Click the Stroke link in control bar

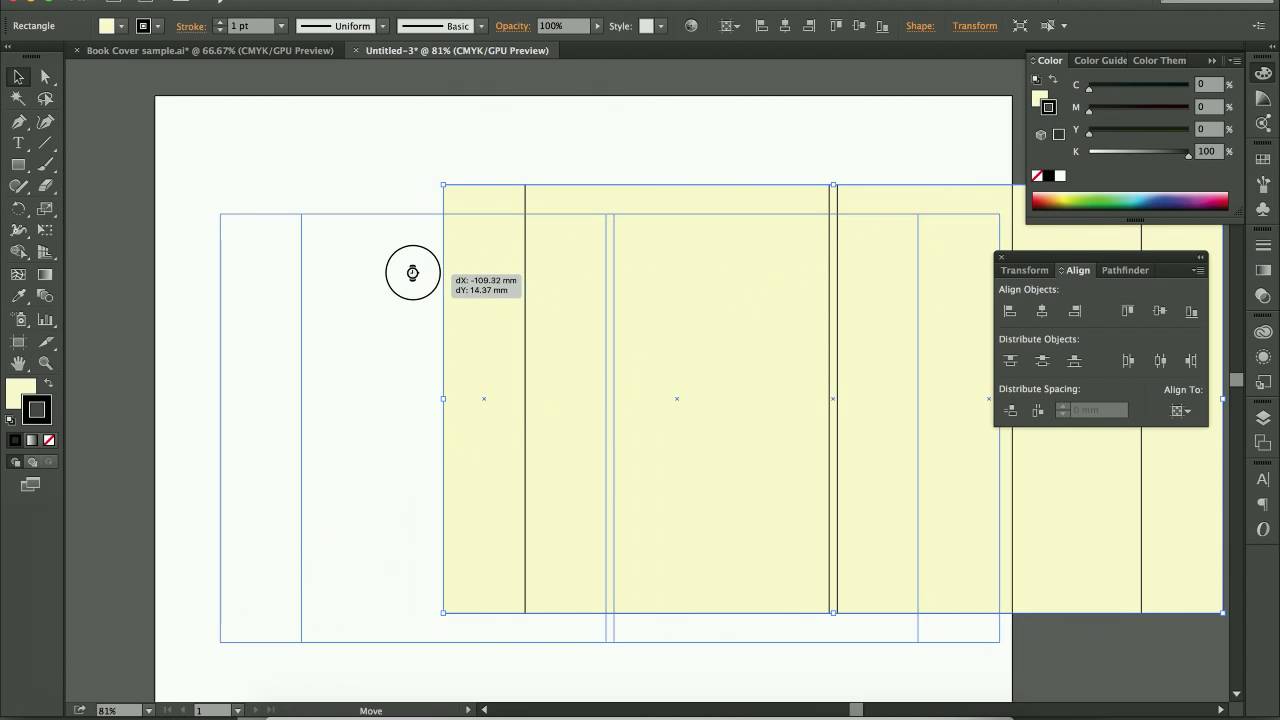coord(191,26)
